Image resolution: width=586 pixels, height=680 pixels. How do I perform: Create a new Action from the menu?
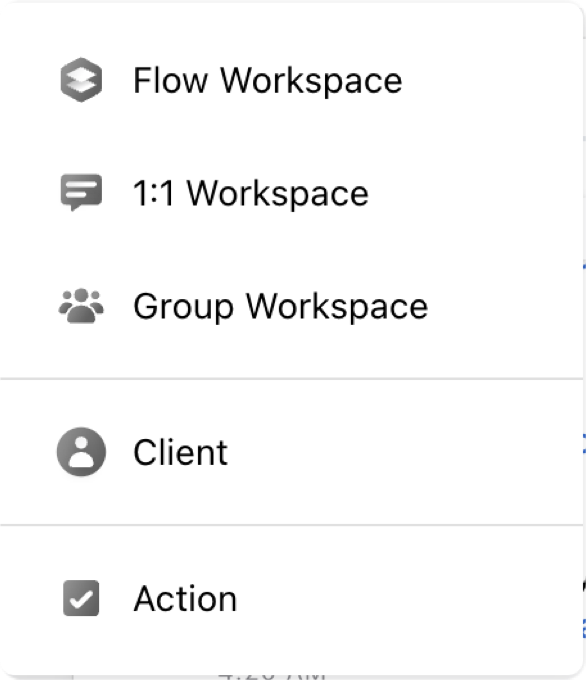coord(291,598)
